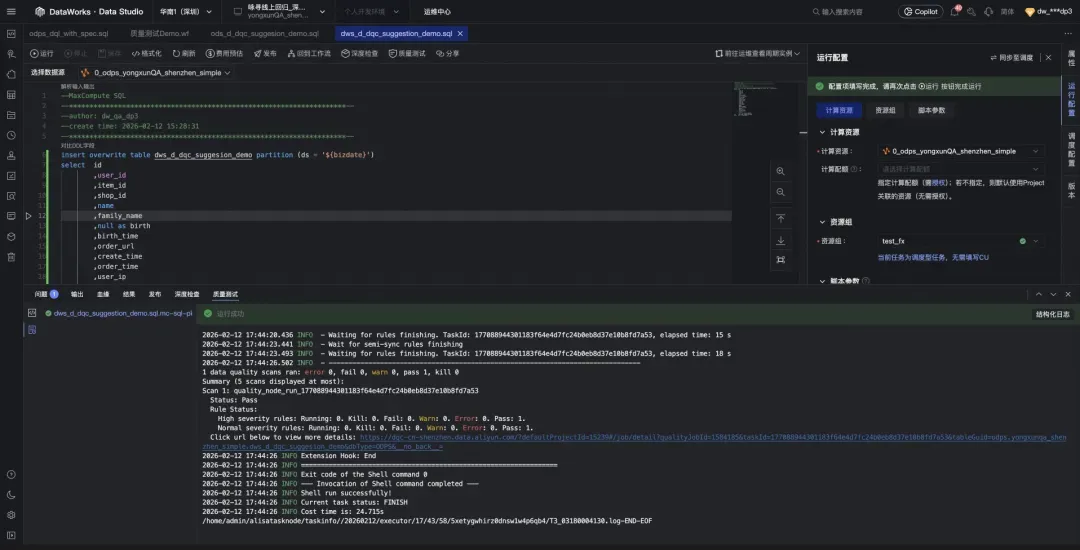
Task: Open the Operation Center (运维中心)
Action: pos(437,12)
